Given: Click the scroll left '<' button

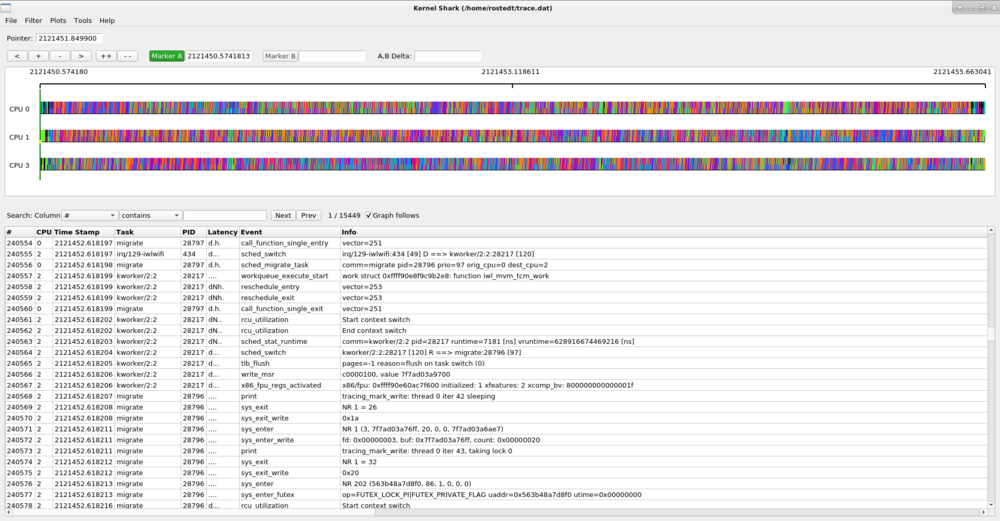Looking at the screenshot, I should pos(17,56).
